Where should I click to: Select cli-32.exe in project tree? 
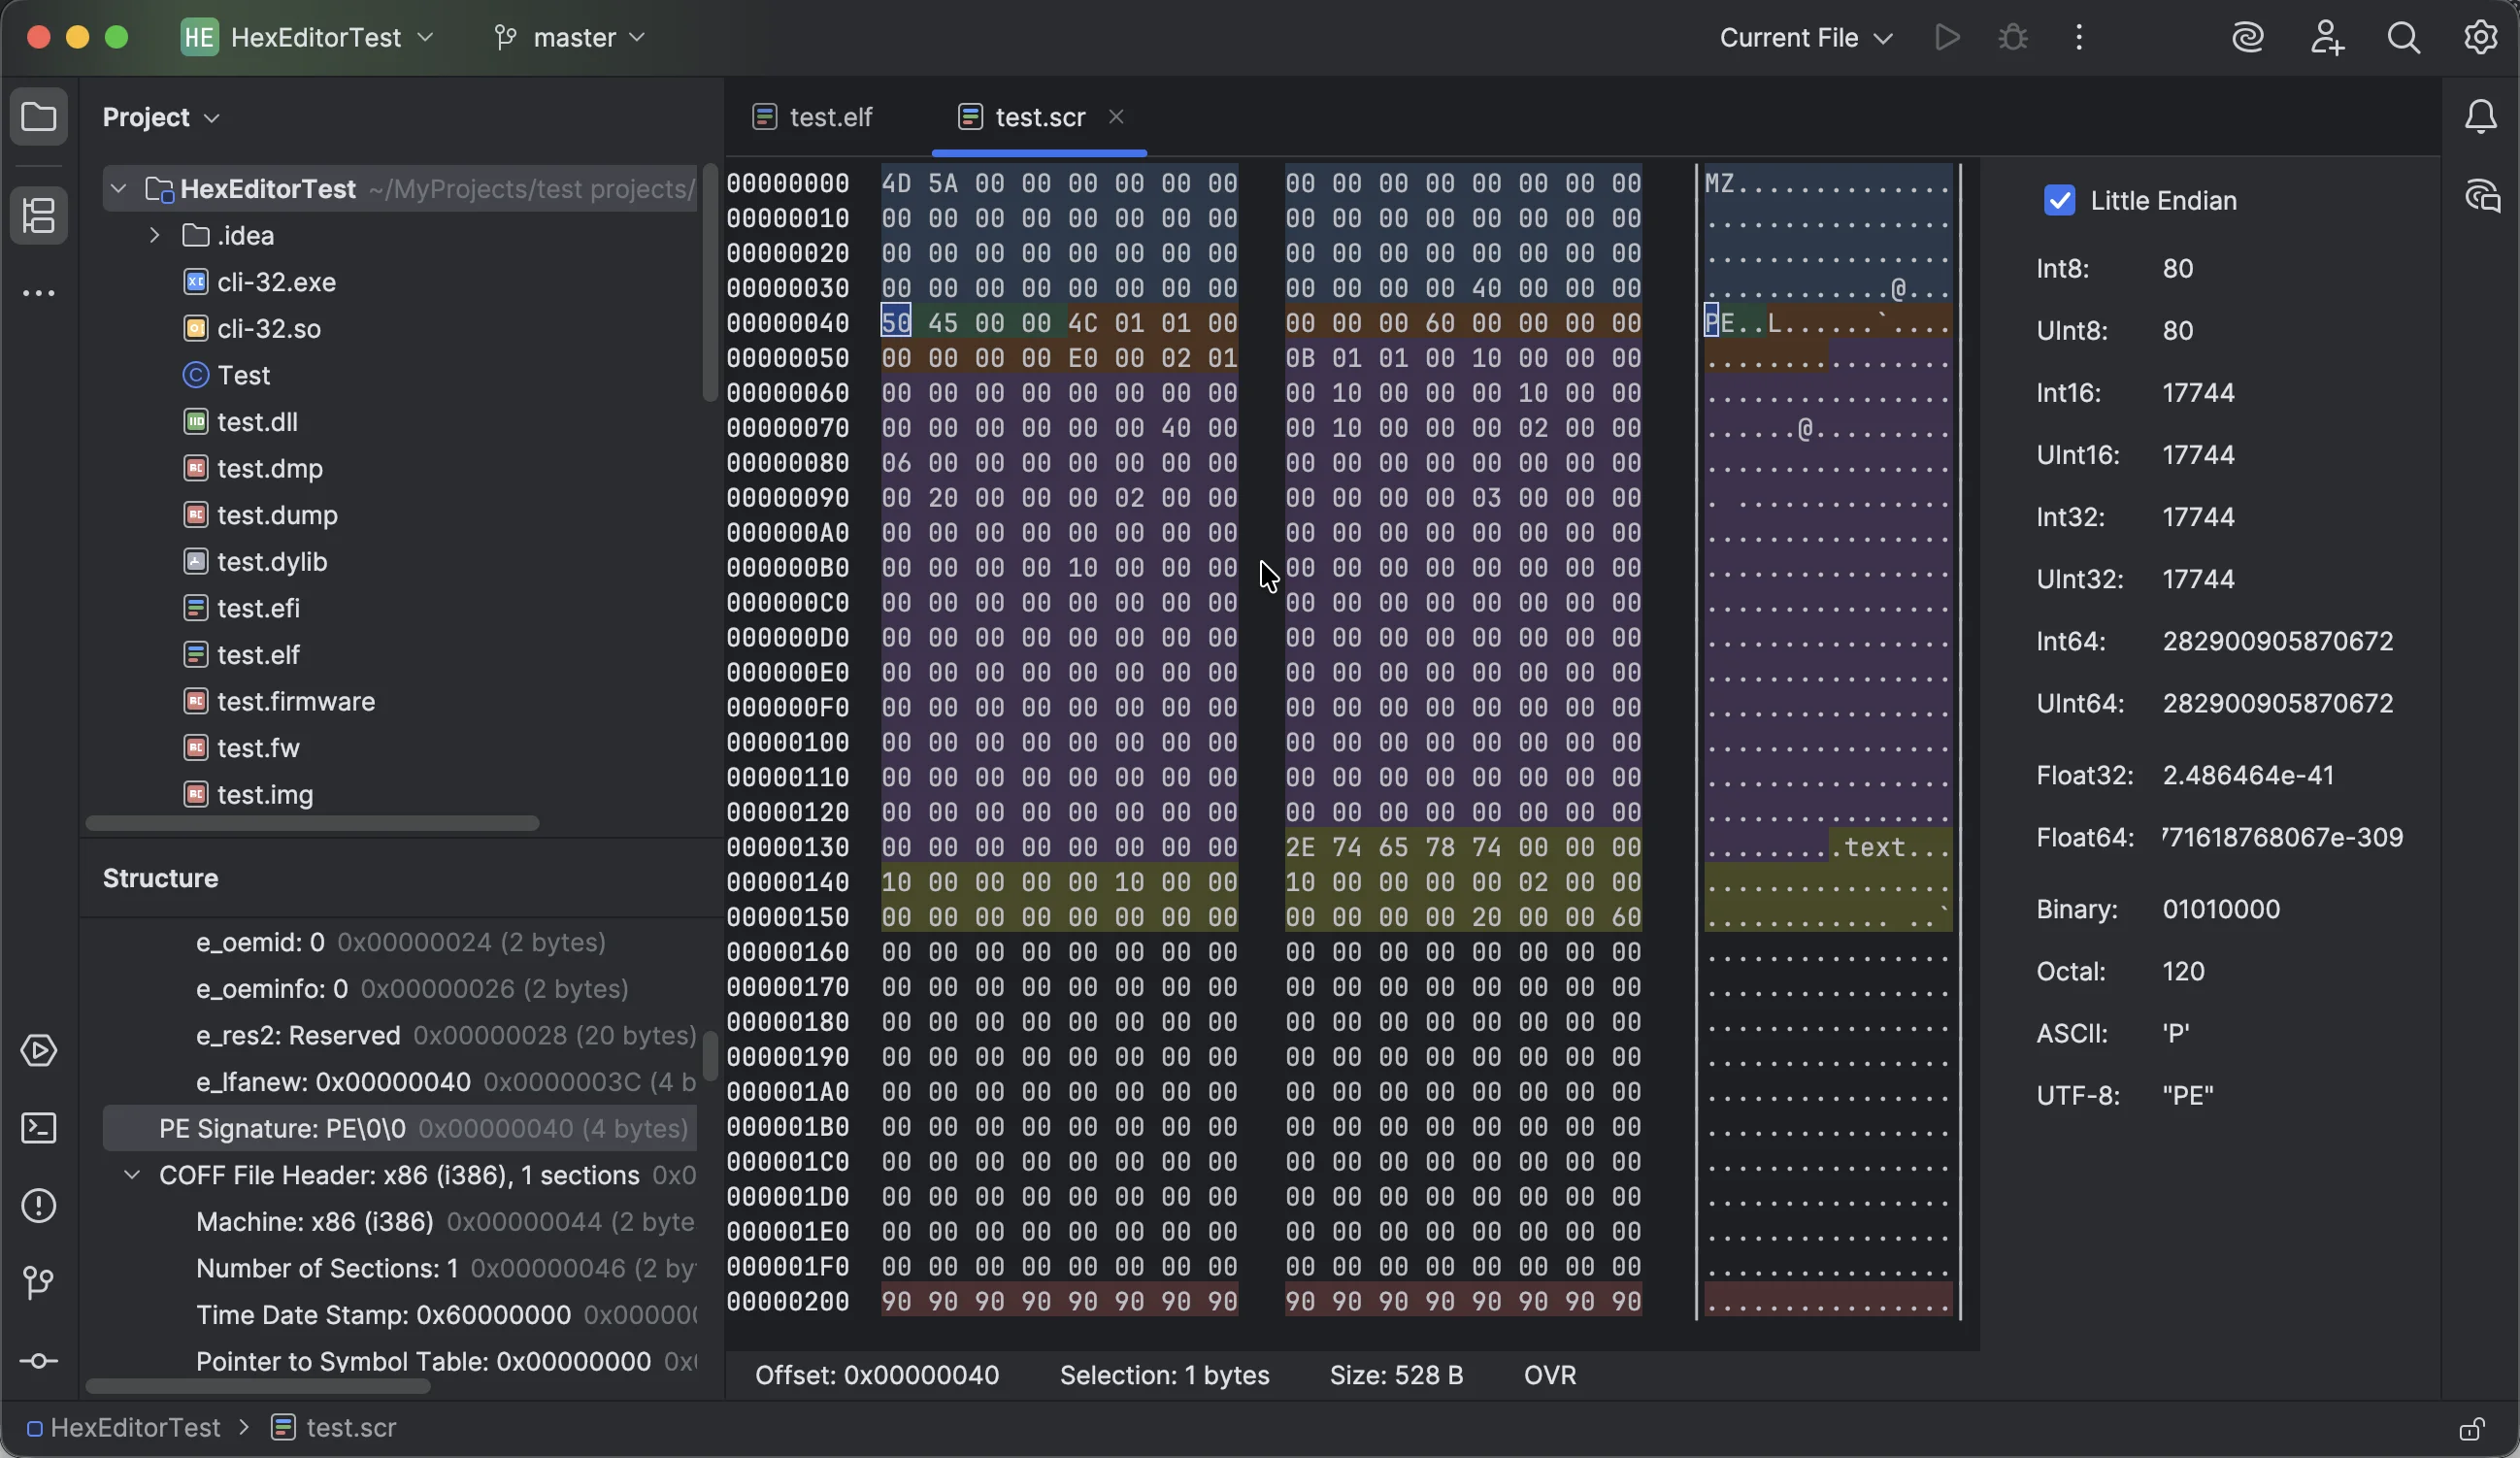260,282
